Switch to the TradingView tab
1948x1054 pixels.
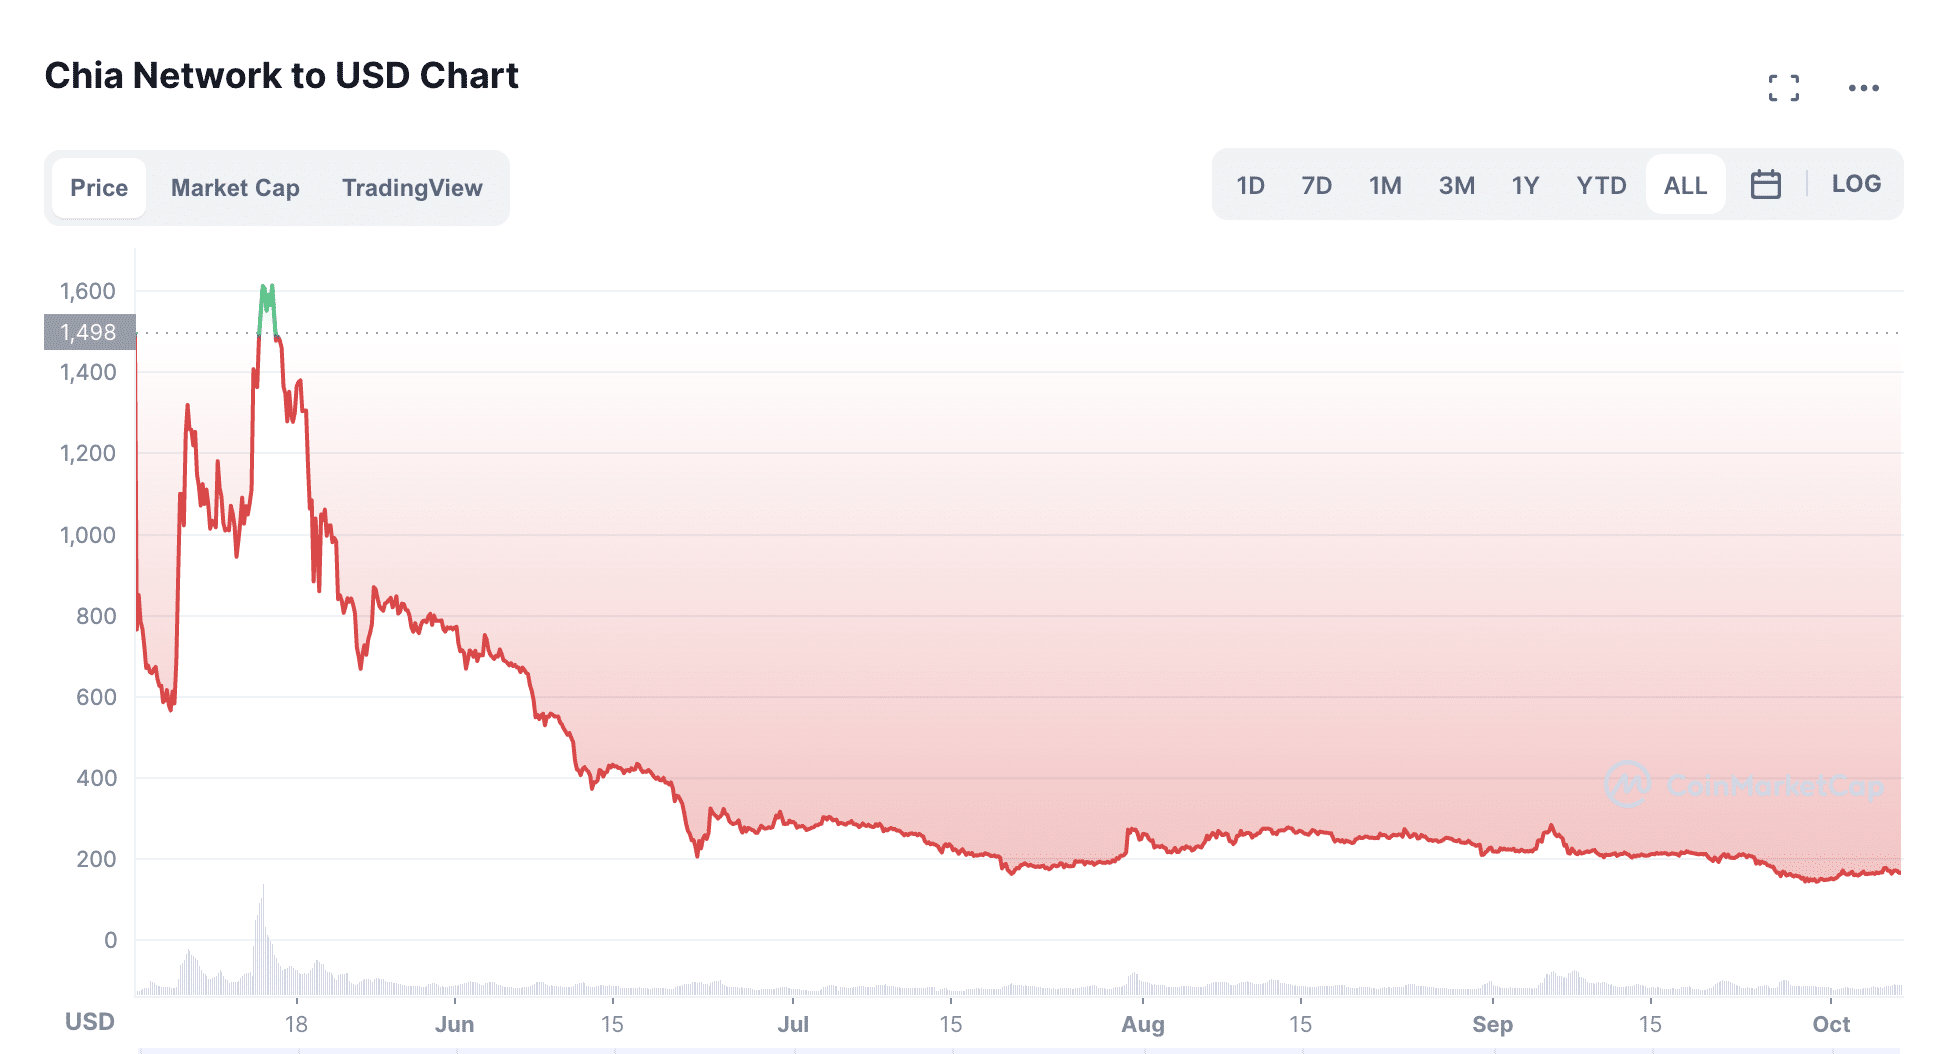click(412, 188)
